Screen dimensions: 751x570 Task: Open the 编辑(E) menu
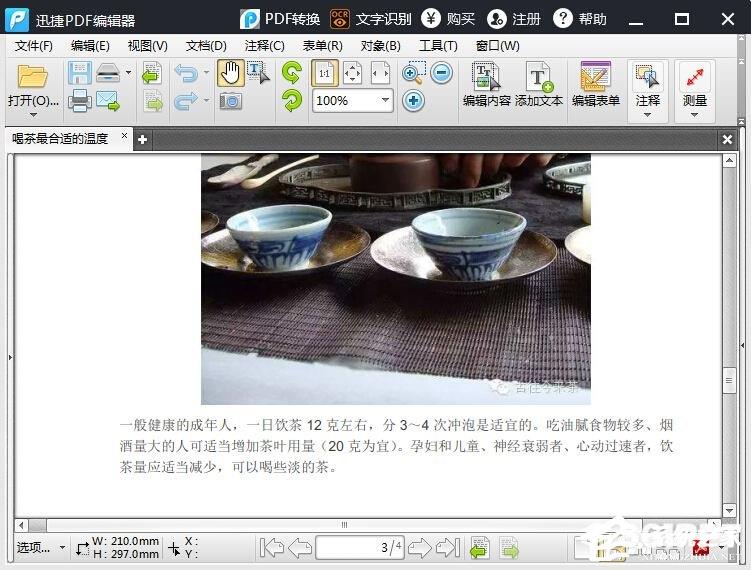click(x=90, y=46)
